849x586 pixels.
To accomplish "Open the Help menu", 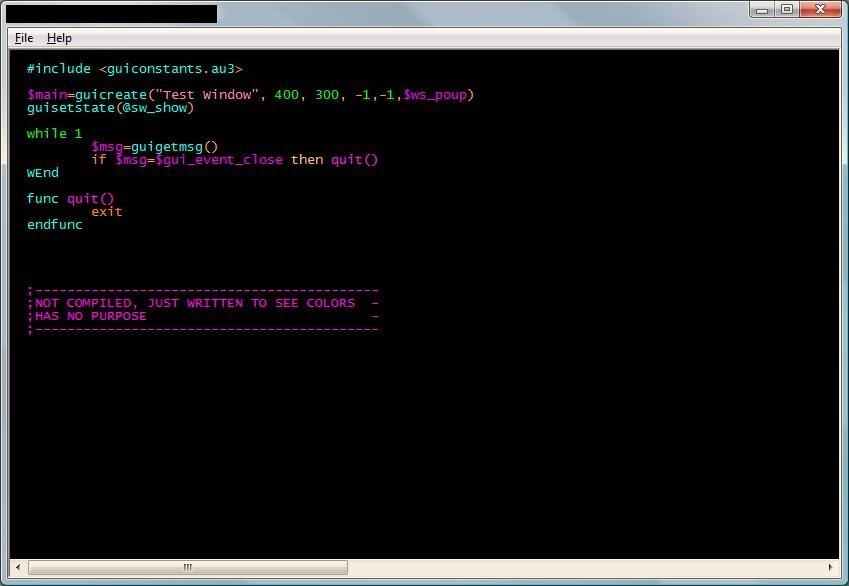I will [x=59, y=38].
